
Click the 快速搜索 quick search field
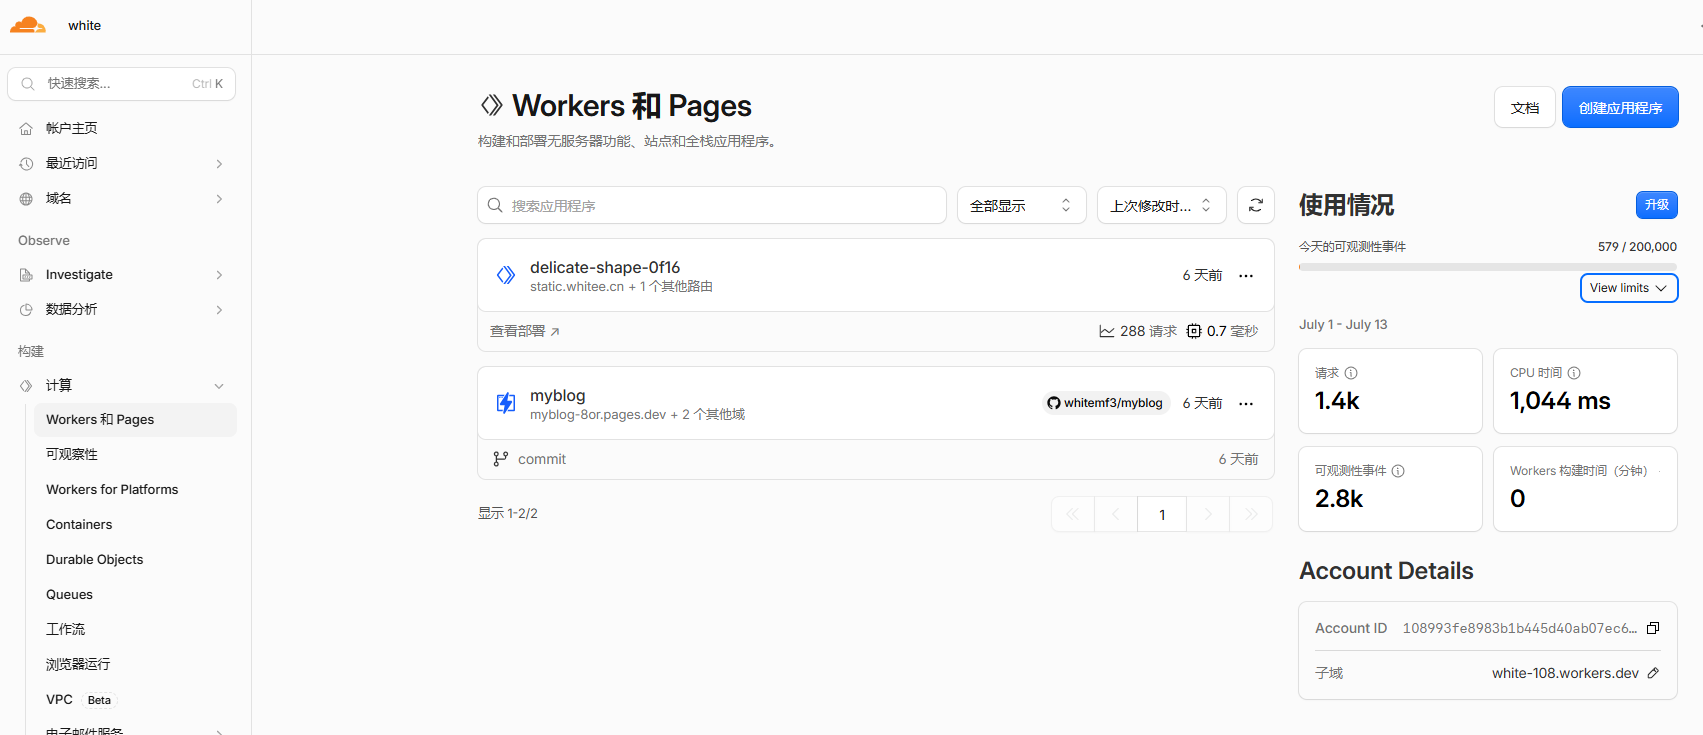(x=122, y=84)
